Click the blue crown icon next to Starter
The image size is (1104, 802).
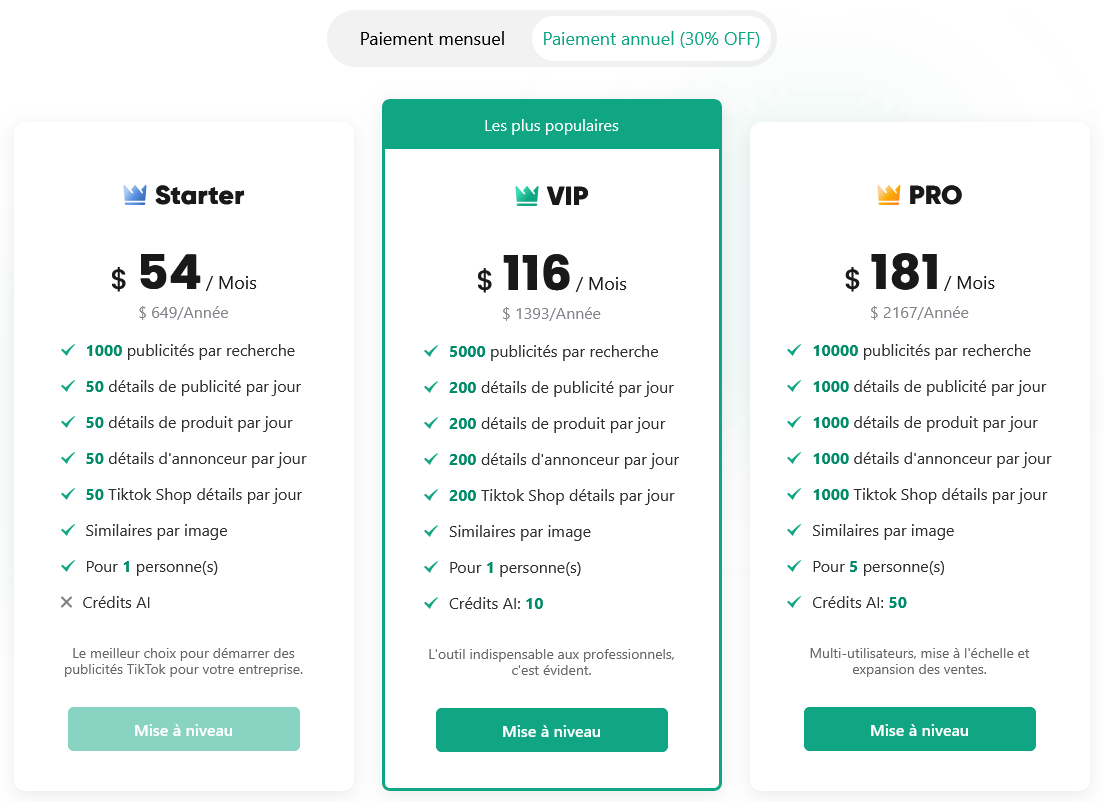tap(133, 195)
